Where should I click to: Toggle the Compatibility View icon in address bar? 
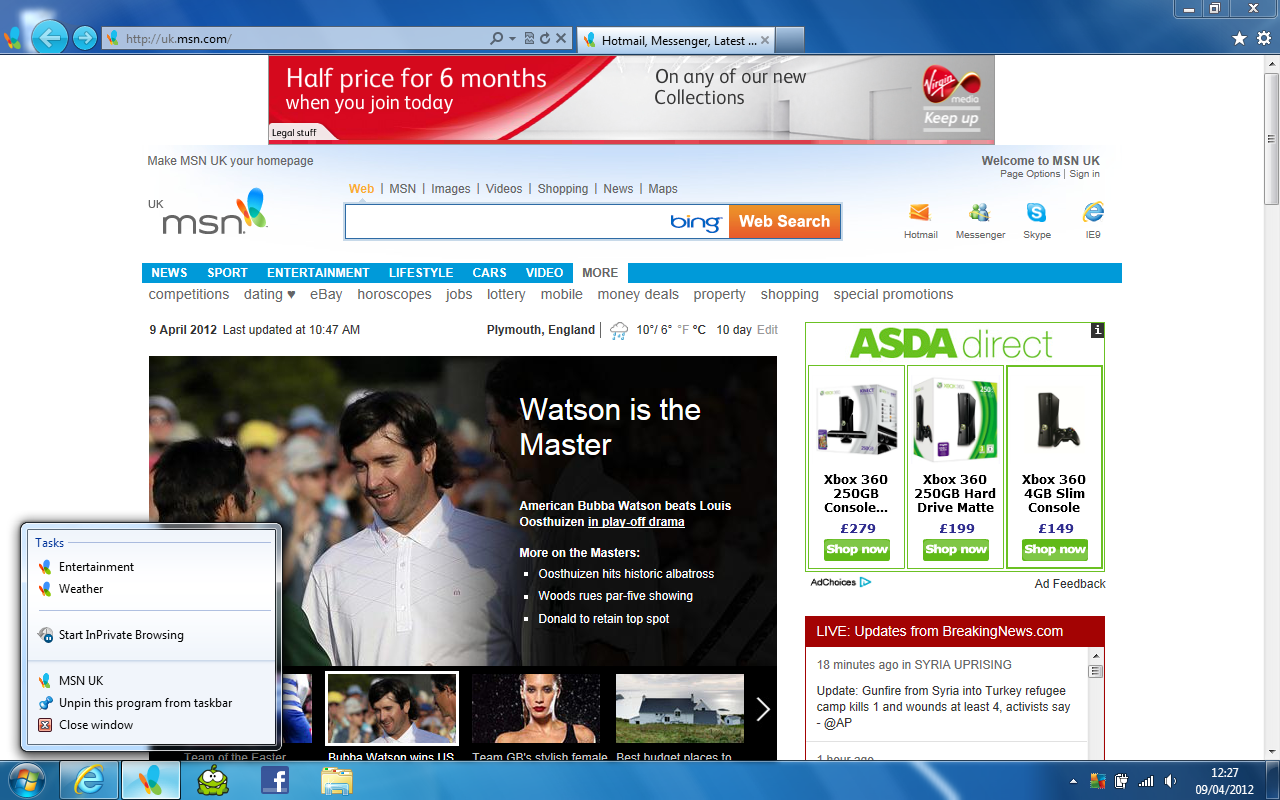[530, 39]
